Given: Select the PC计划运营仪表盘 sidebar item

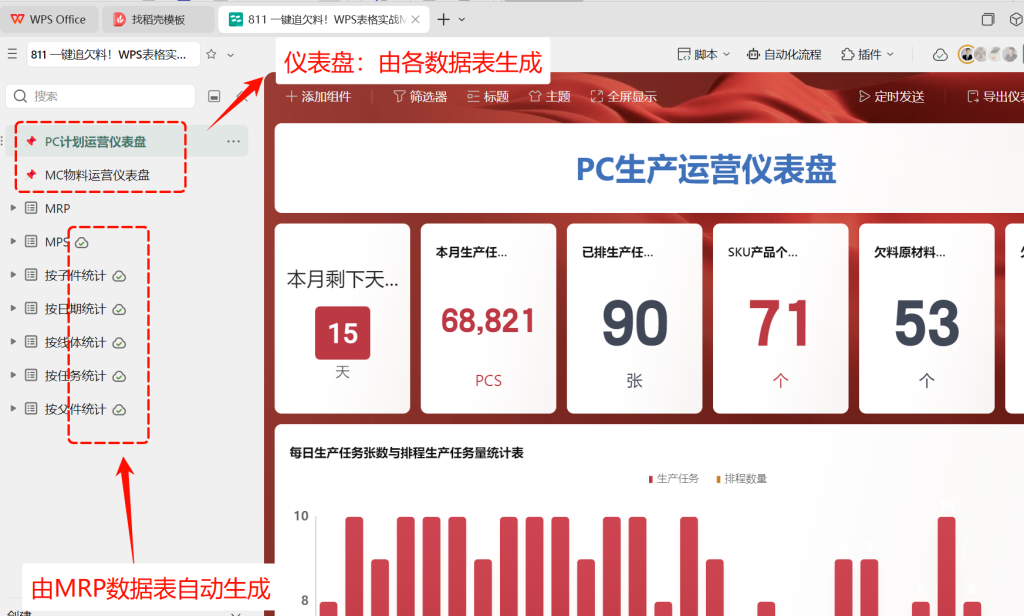Looking at the screenshot, I should pos(127,141).
